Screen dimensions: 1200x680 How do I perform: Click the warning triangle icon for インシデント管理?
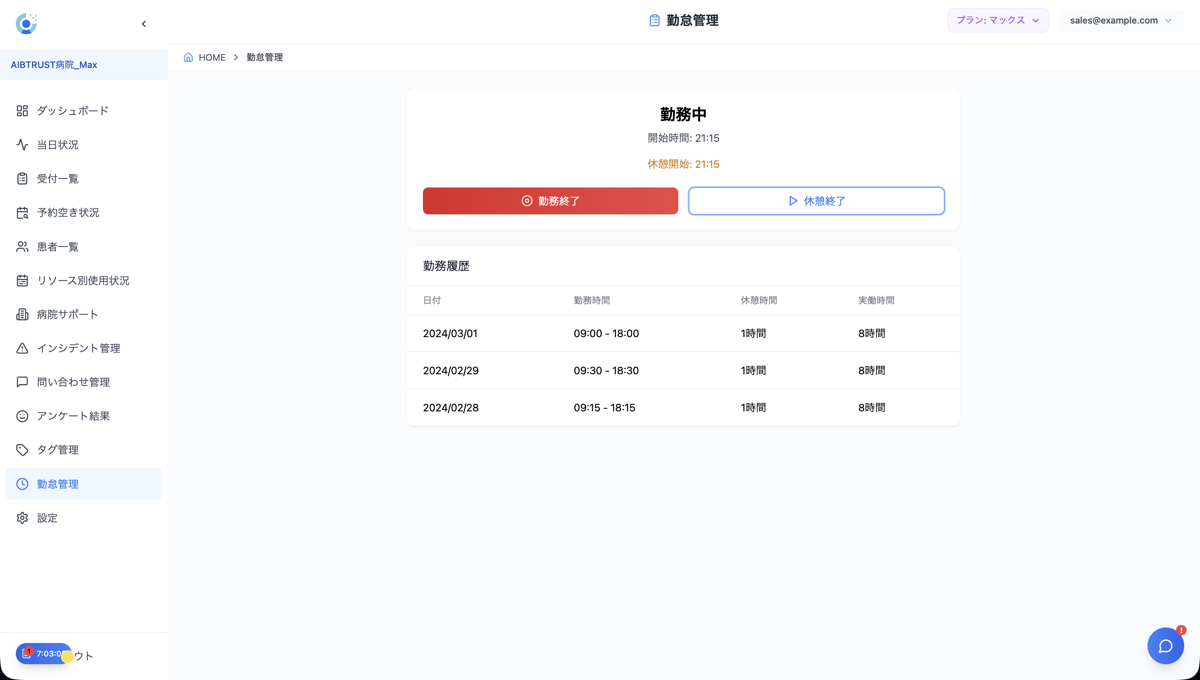[22, 349]
